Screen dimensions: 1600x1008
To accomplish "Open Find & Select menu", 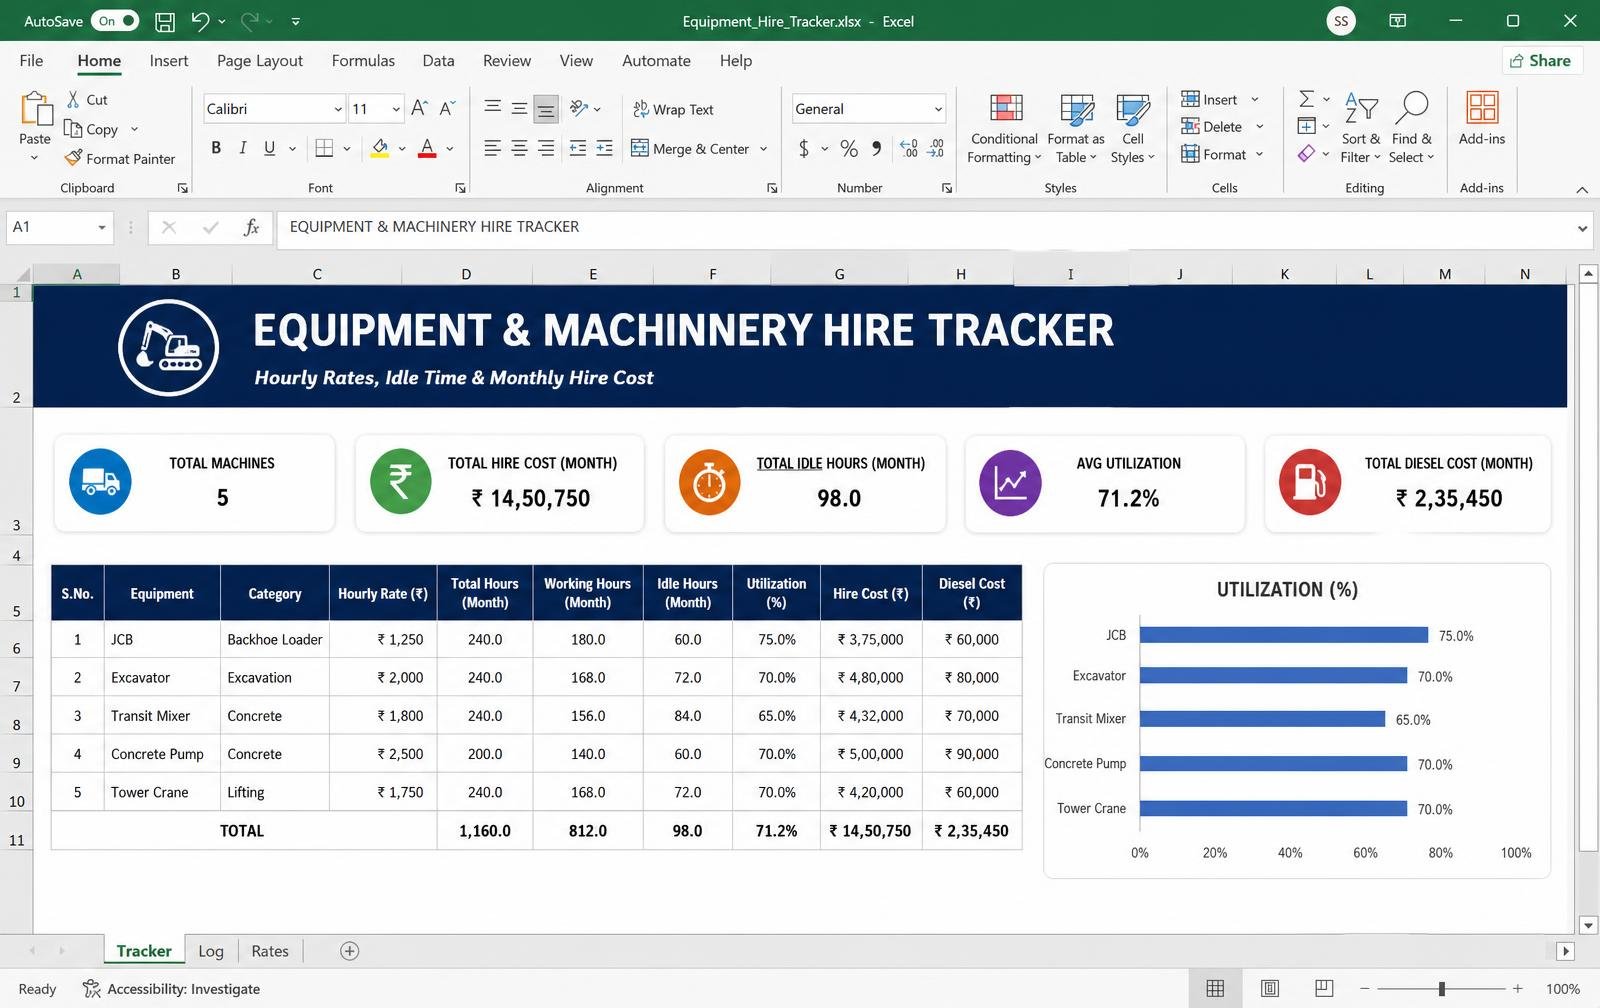I will 1411,128.
